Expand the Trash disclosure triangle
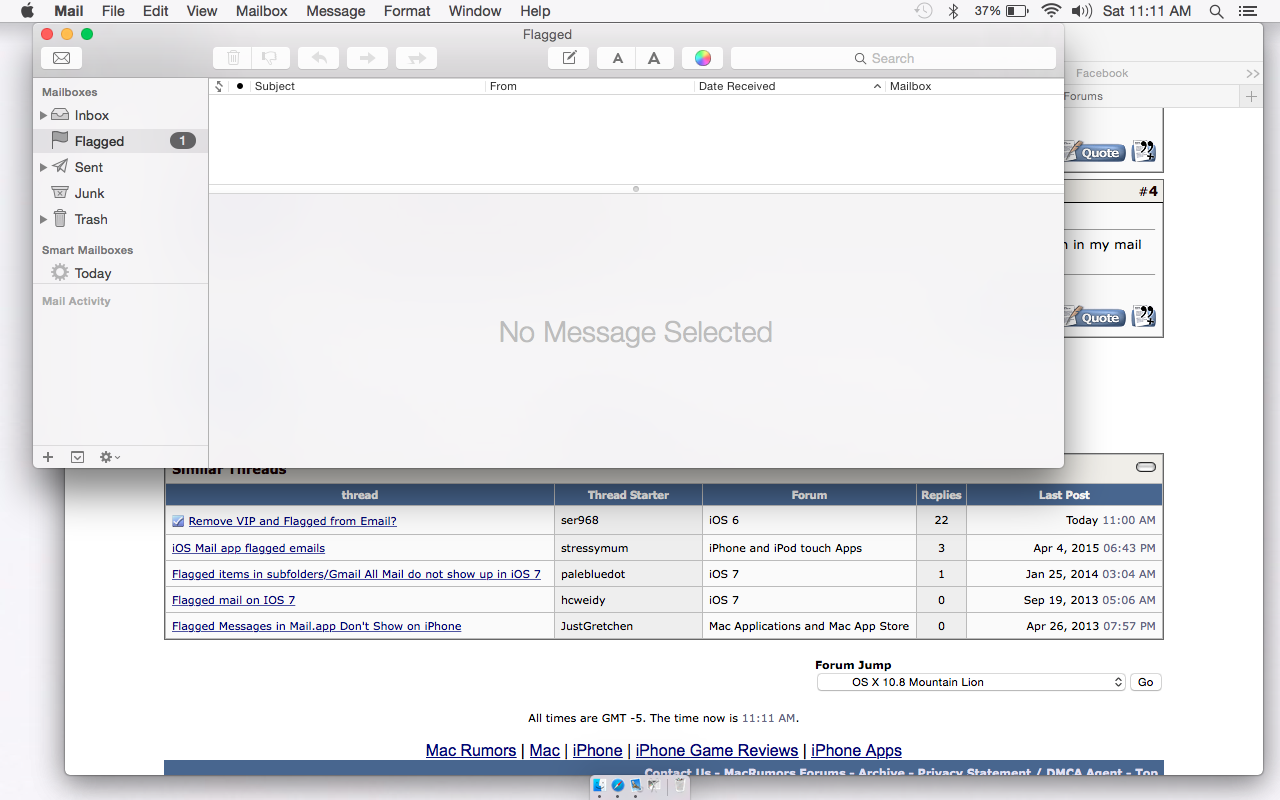 pos(43,219)
